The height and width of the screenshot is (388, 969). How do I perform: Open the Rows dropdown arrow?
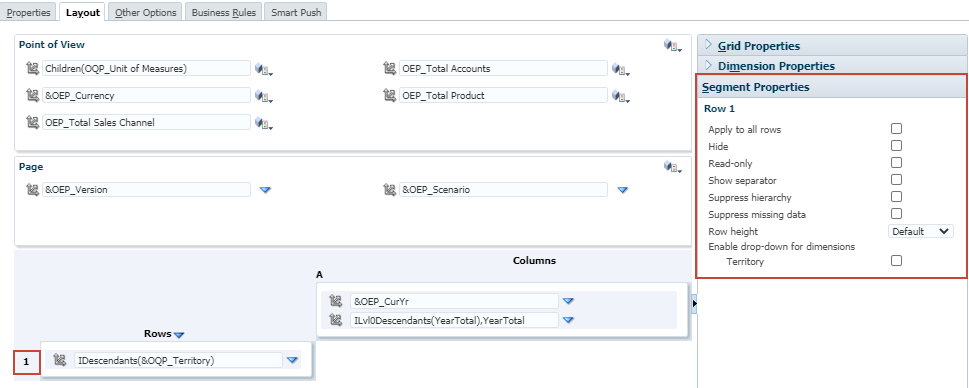click(x=179, y=334)
